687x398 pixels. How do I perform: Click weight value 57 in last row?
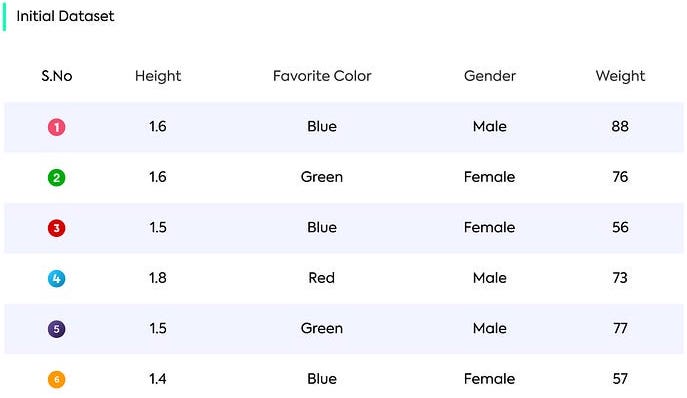coord(620,379)
